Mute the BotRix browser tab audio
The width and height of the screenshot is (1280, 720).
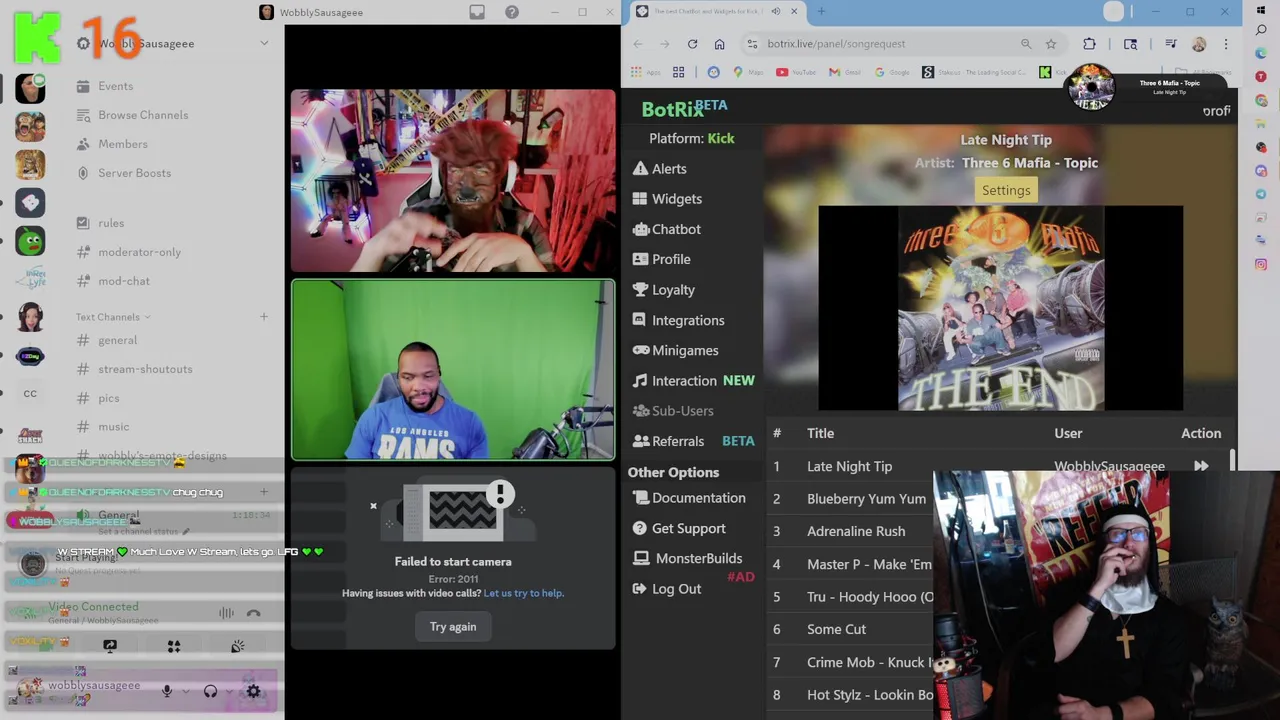776,11
